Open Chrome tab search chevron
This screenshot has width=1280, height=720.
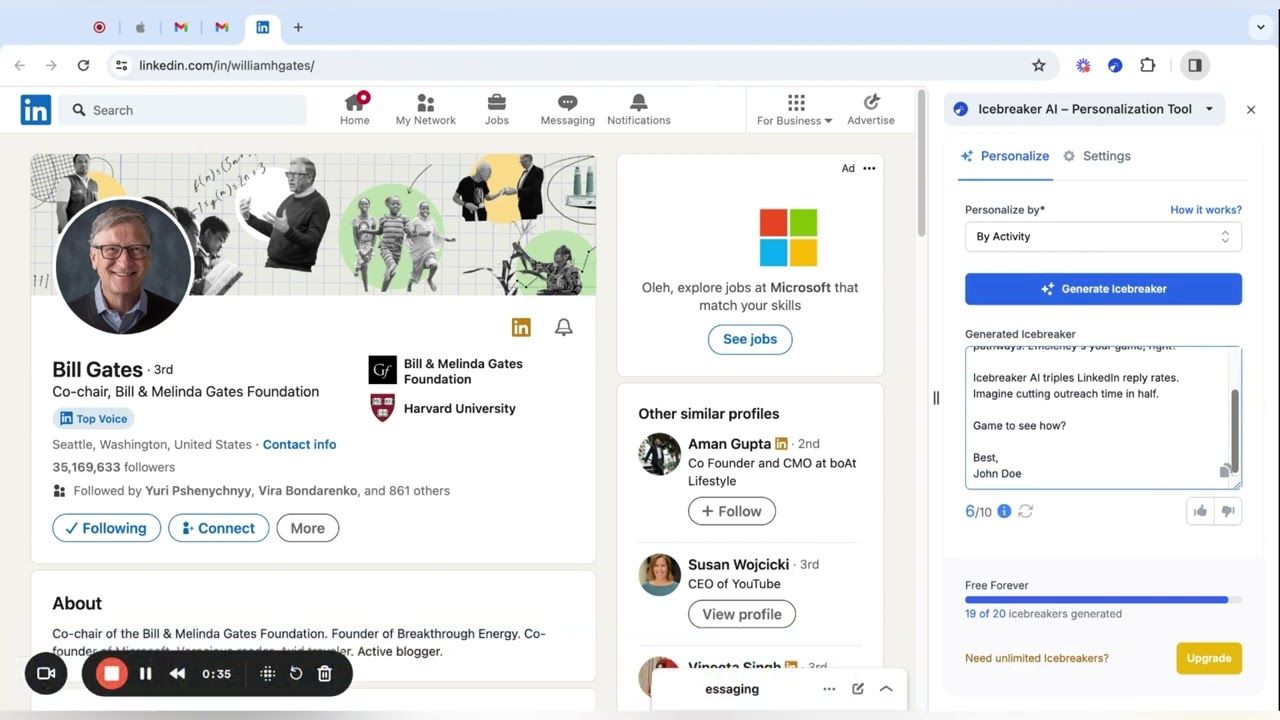pyautogui.click(x=1261, y=28)
